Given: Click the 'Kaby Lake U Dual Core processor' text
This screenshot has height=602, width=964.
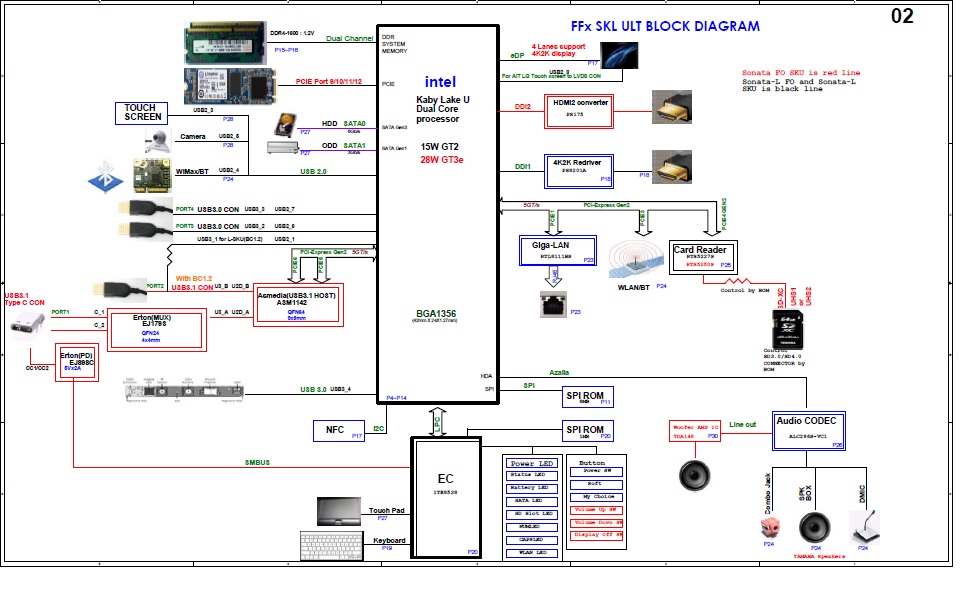Looking at the screenshot, I should coord(443,109).
